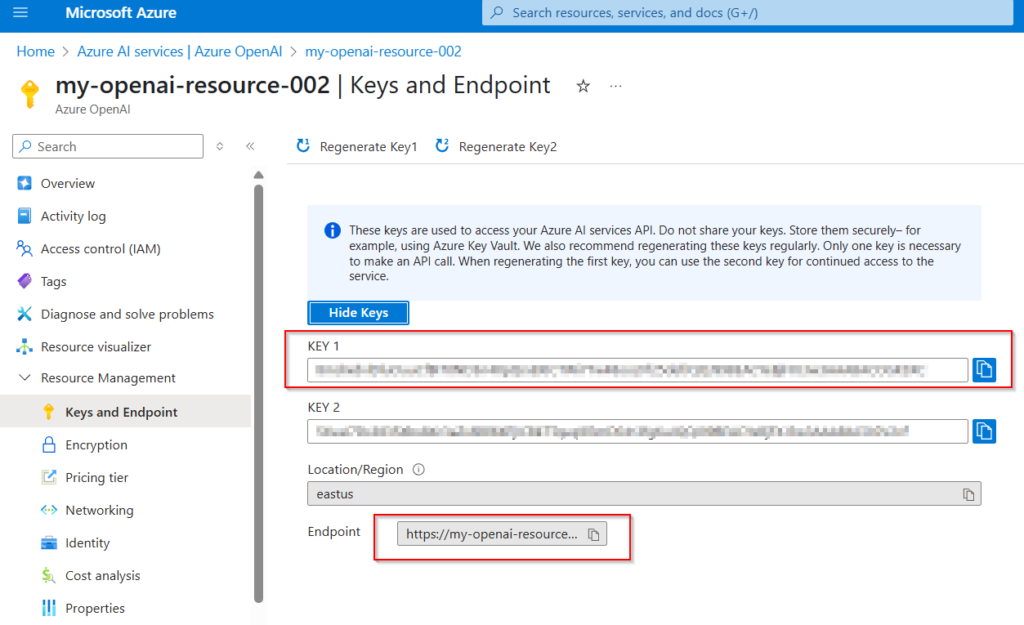Collapse the sidebar menu with double chevron
The width and height of the screenshot is (1024, 625).
pos(250,146)
